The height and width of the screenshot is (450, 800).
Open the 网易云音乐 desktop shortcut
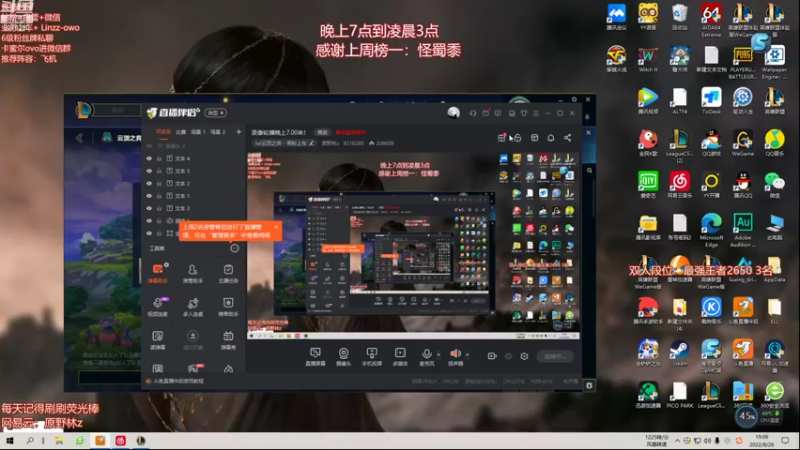pos(680,185)
